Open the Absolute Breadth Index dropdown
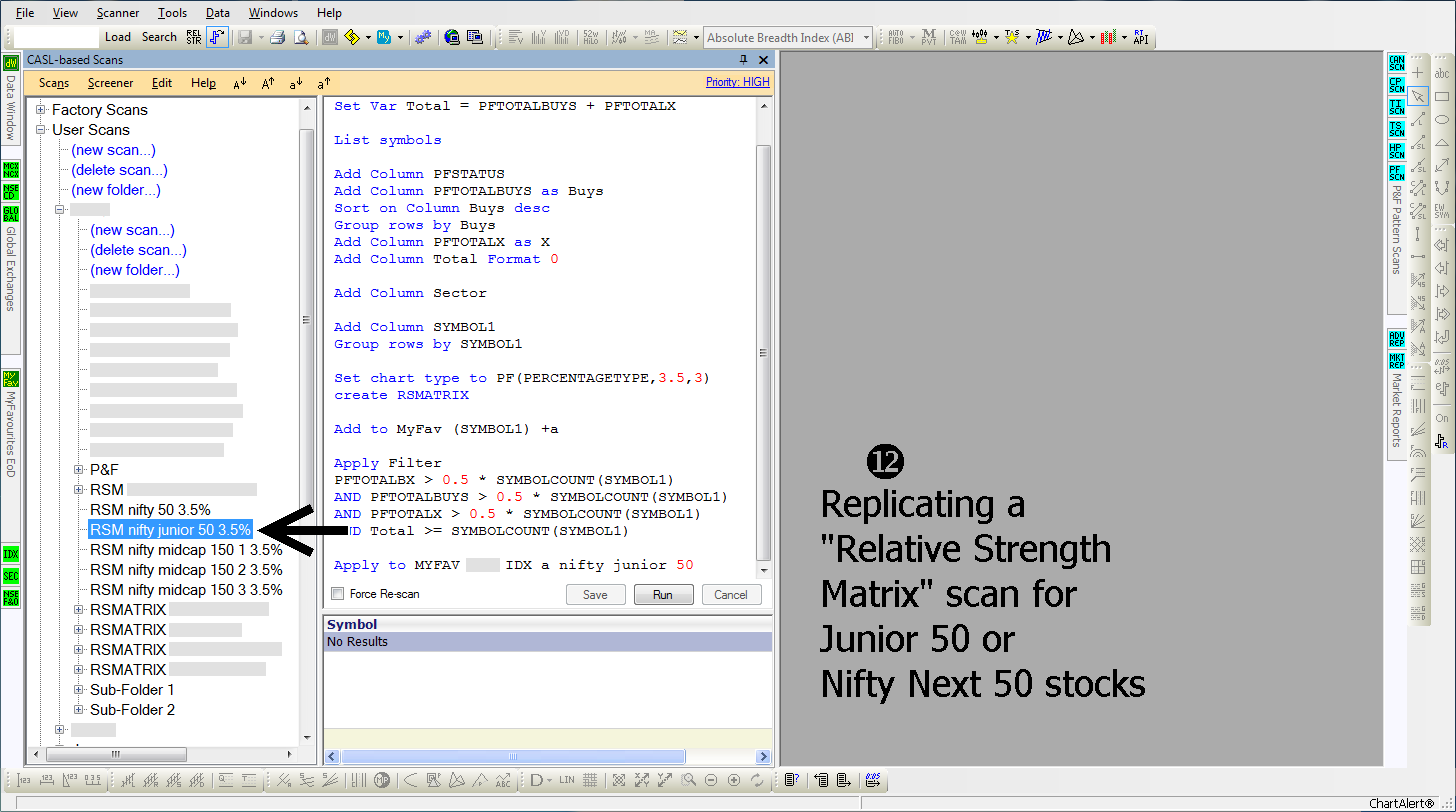Screen dimensions: 1456x812 click(866, 38)
